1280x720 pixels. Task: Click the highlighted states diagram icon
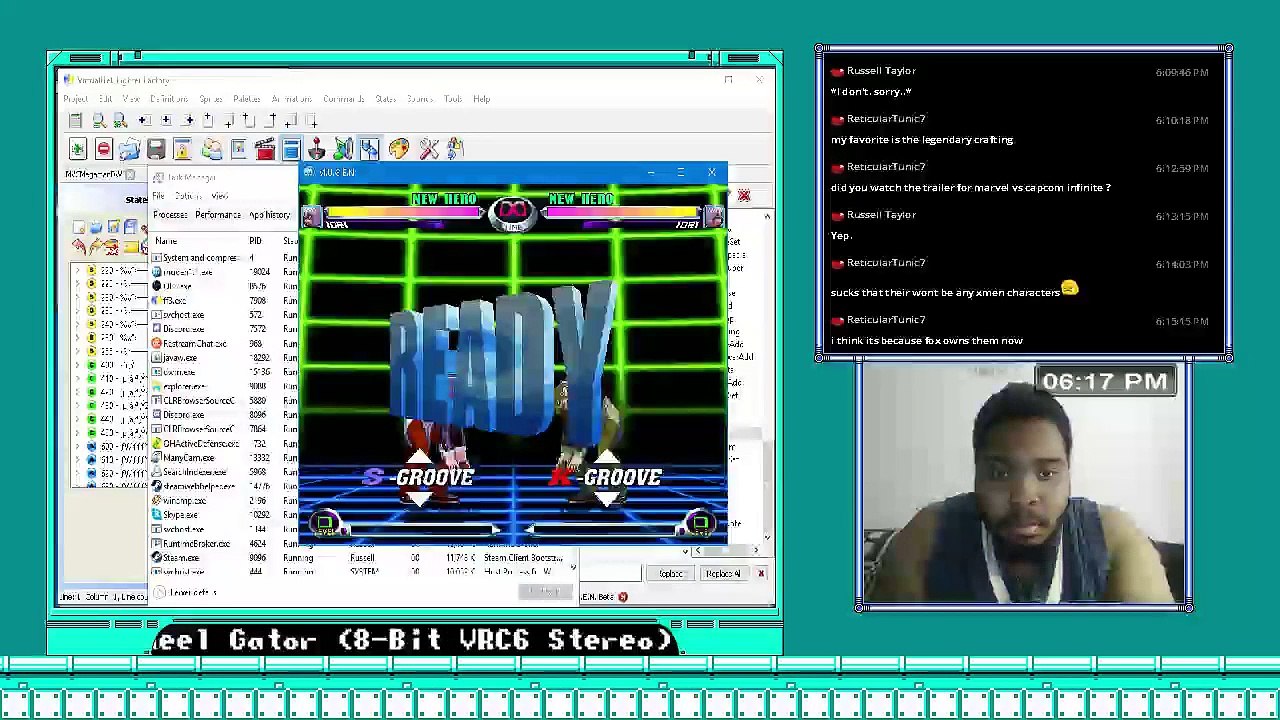(369, 149)
